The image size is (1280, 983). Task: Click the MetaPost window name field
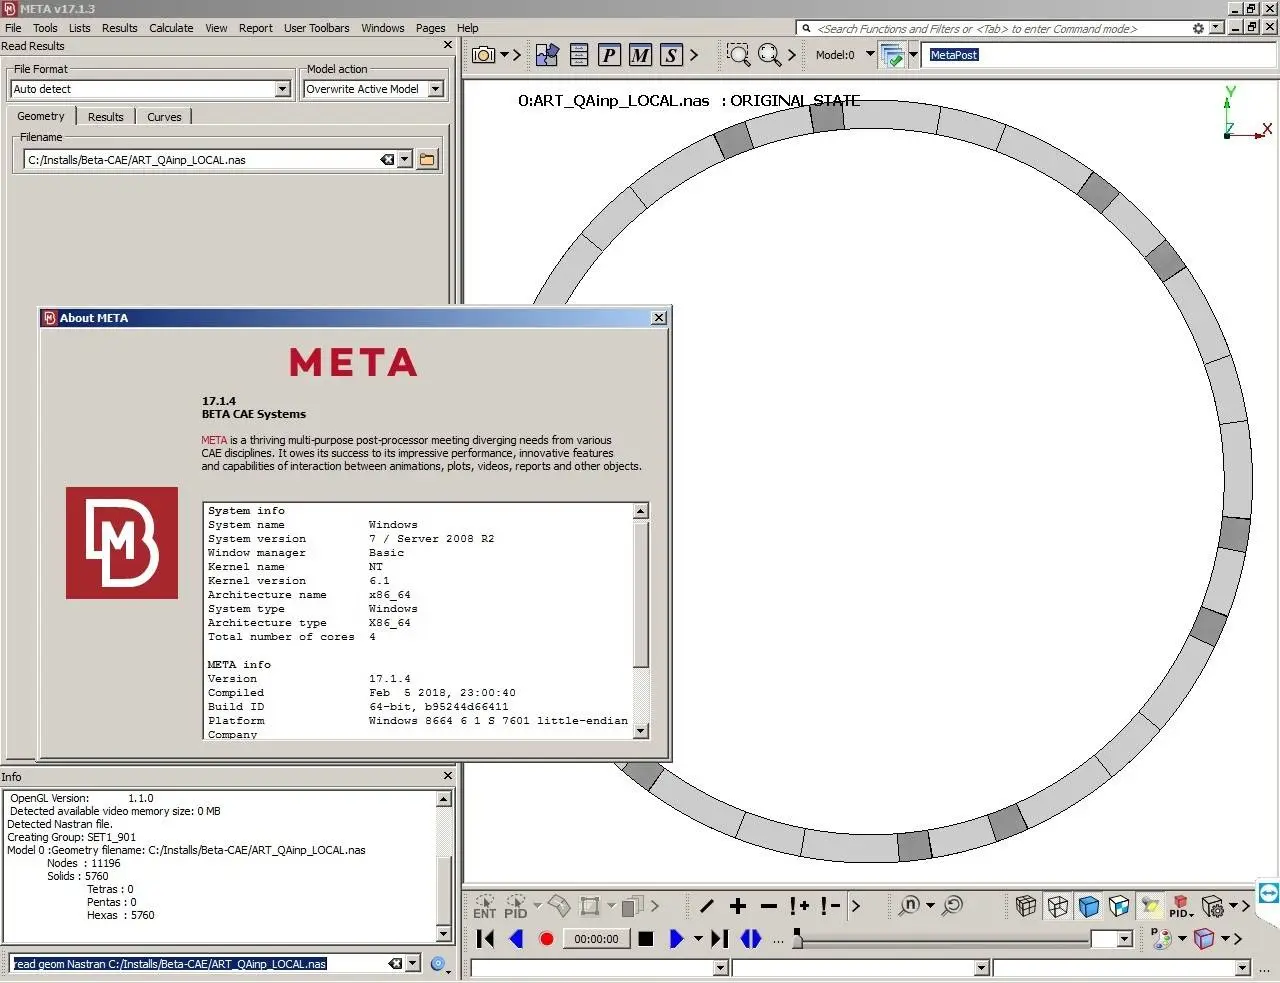click(1100, 55)
